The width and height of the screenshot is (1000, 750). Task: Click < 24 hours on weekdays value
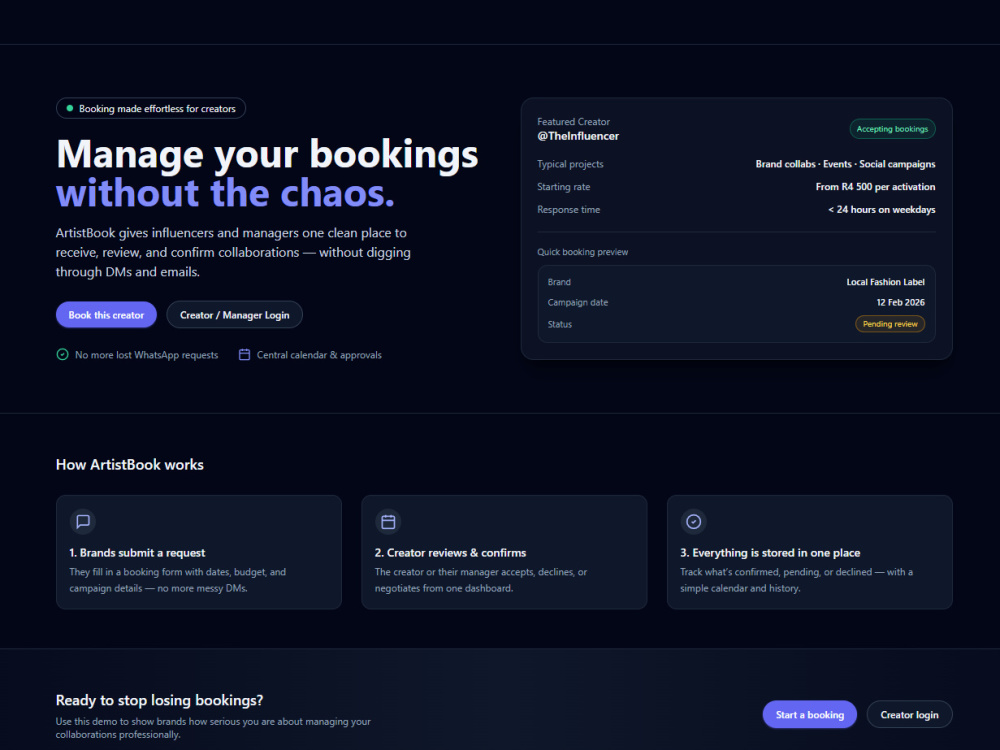click(x=881, y=210)
